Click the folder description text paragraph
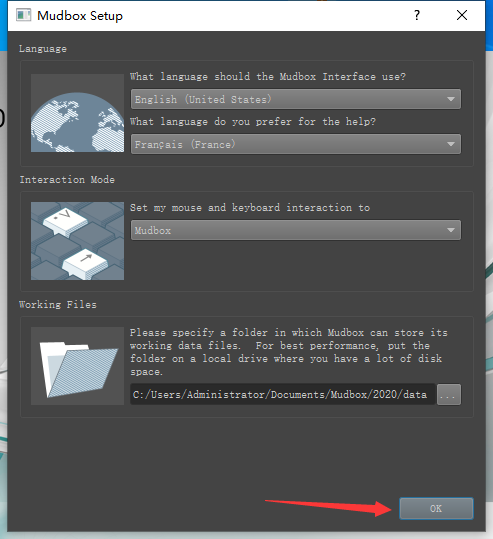Image resolution: width=493 pixels, height=539 pixels. pyautogui.click(x=289, y=352)
